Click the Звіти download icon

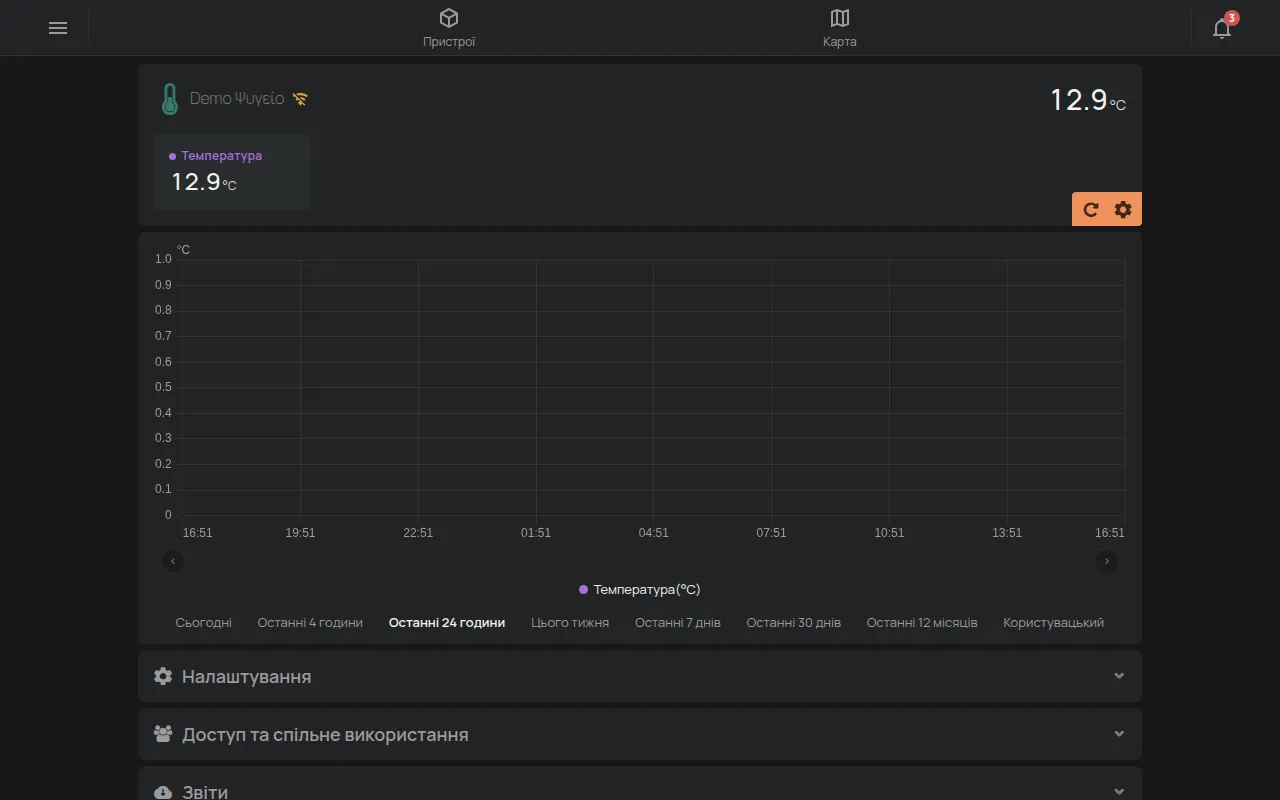point(163,792)
